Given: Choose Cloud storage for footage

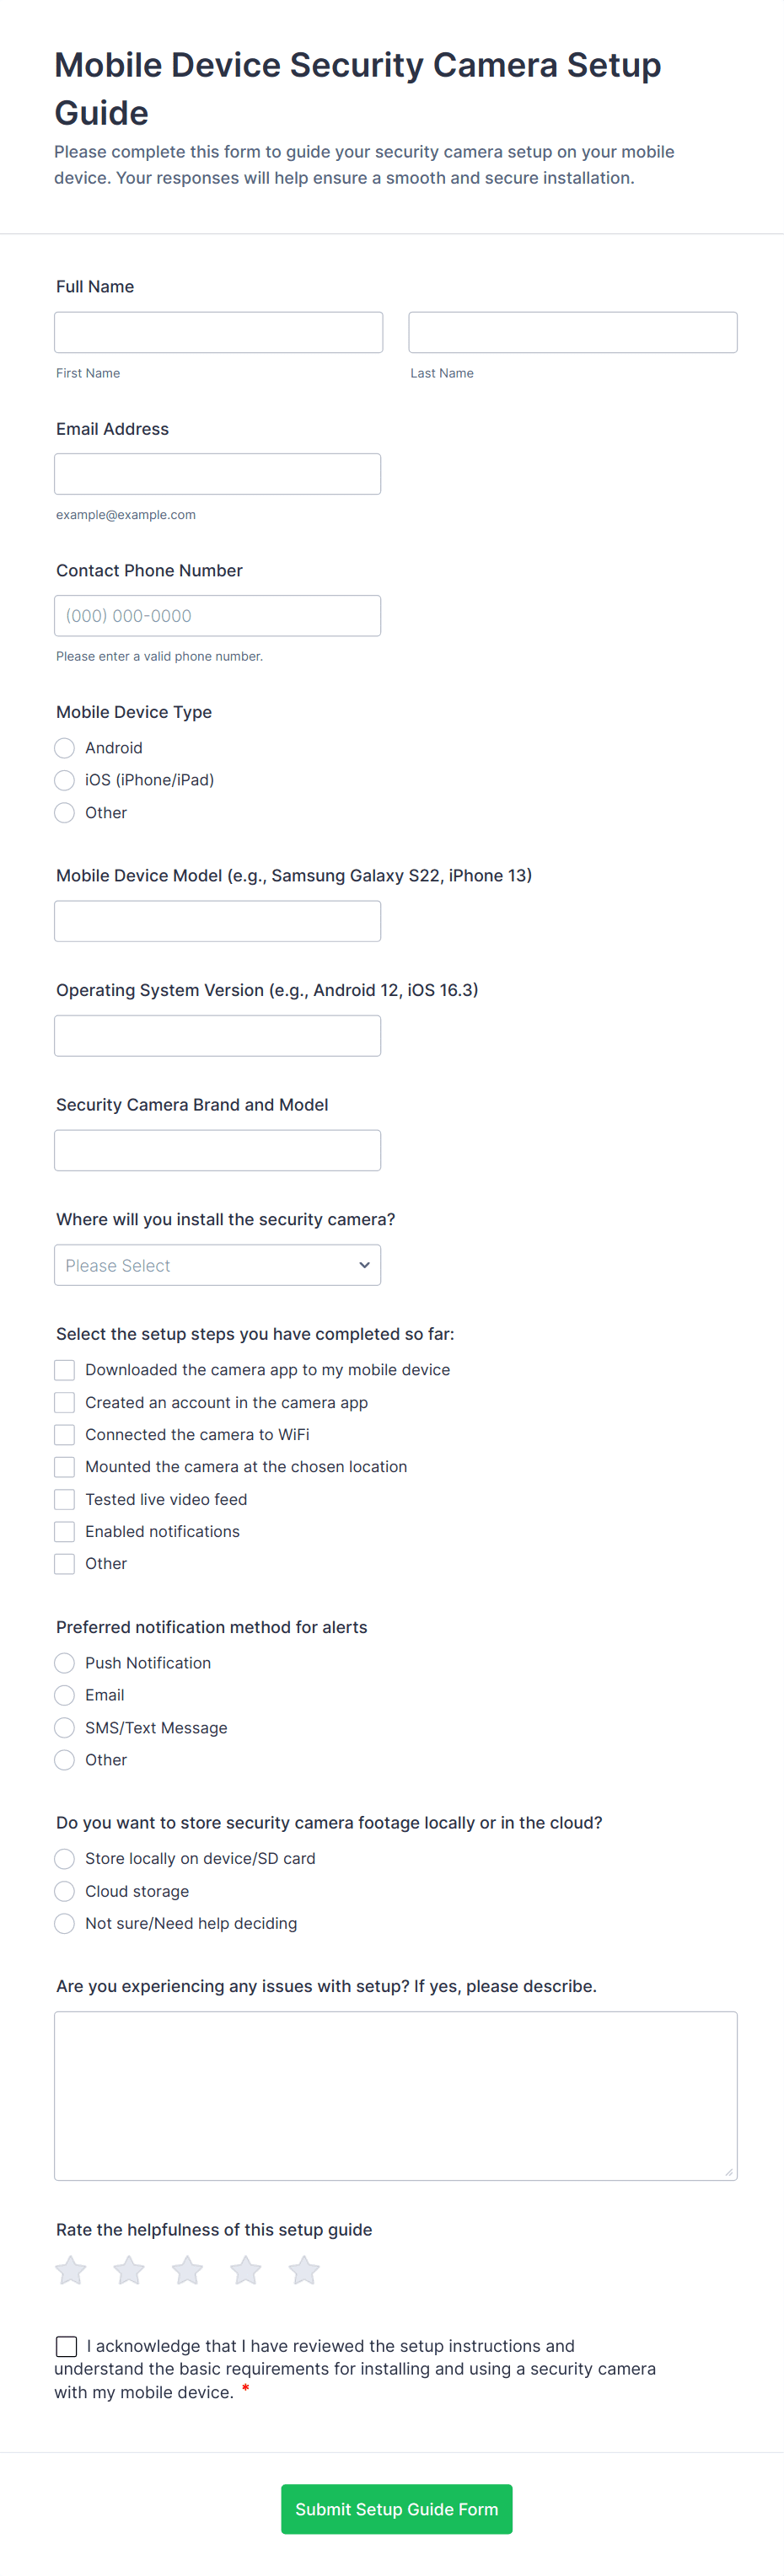Looking at the screenshot, I should pos(65,1891).
